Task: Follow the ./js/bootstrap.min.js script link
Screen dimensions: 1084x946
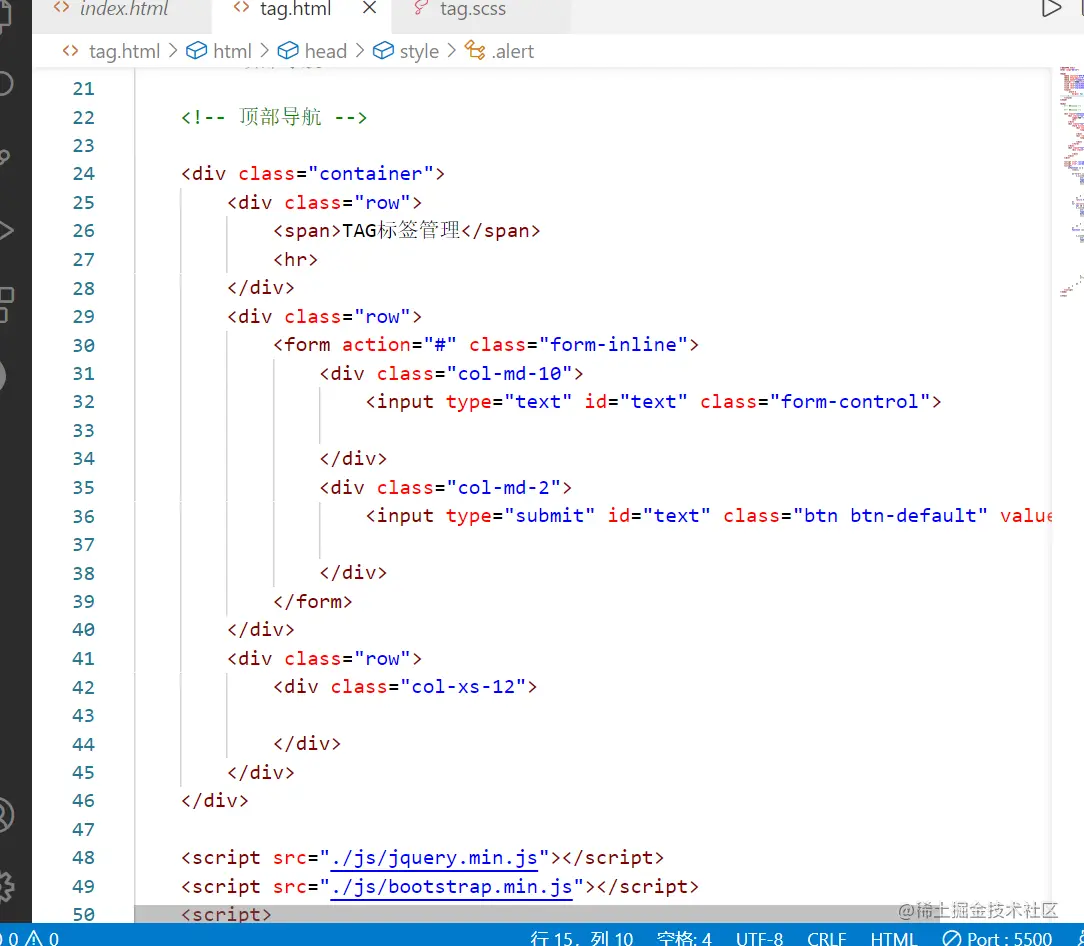Action: point(451,887)
